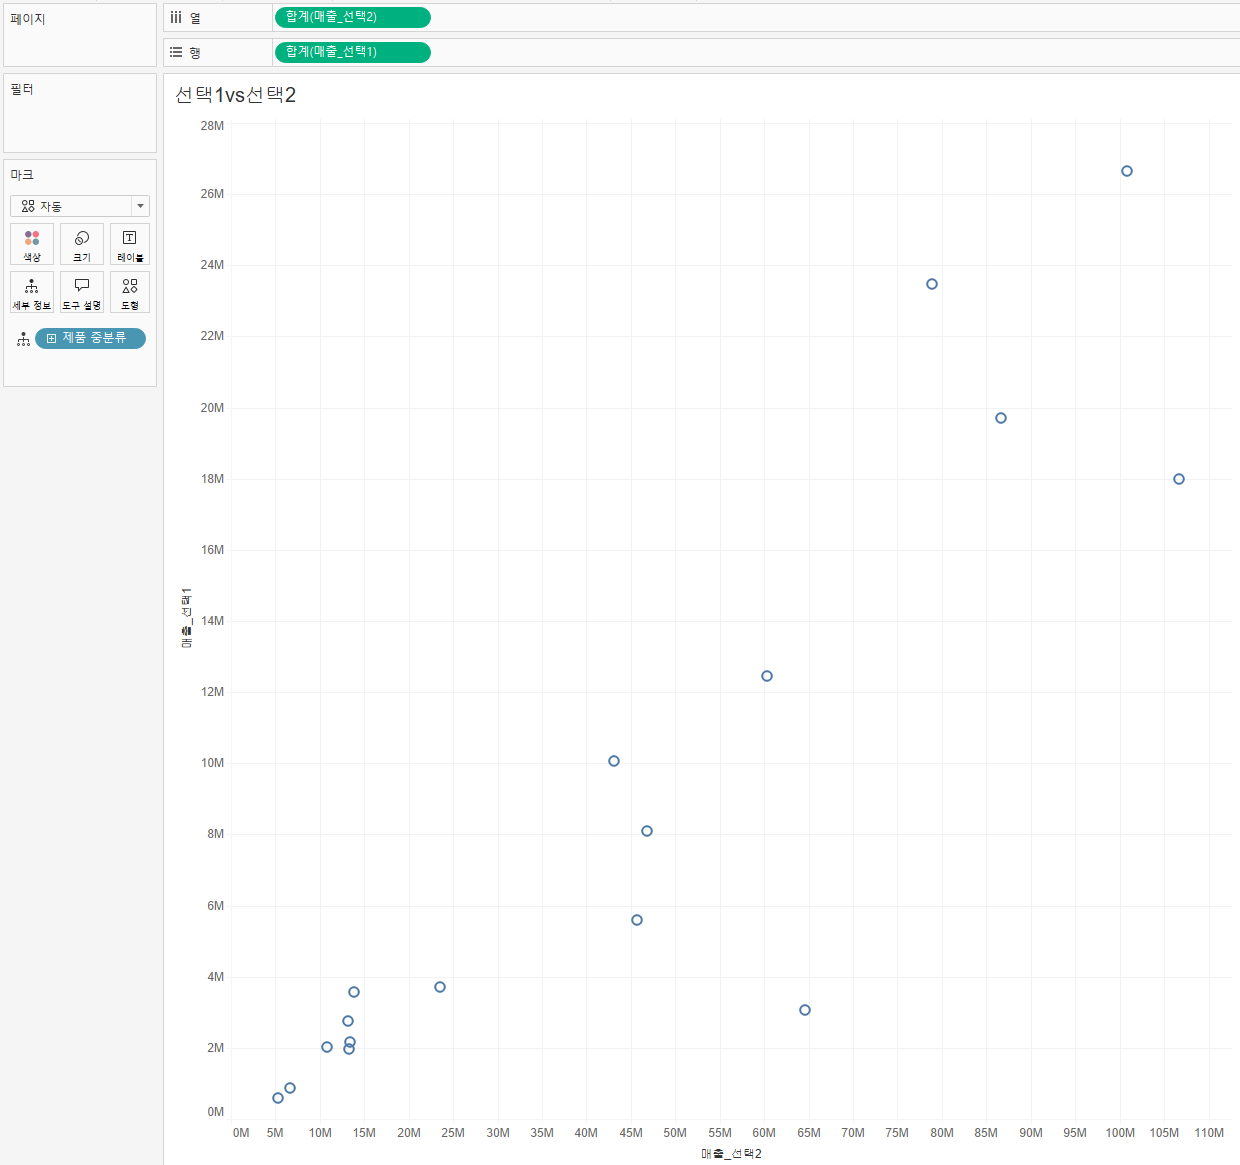Open the 크기 (Size) mark card

pos(82,244)
